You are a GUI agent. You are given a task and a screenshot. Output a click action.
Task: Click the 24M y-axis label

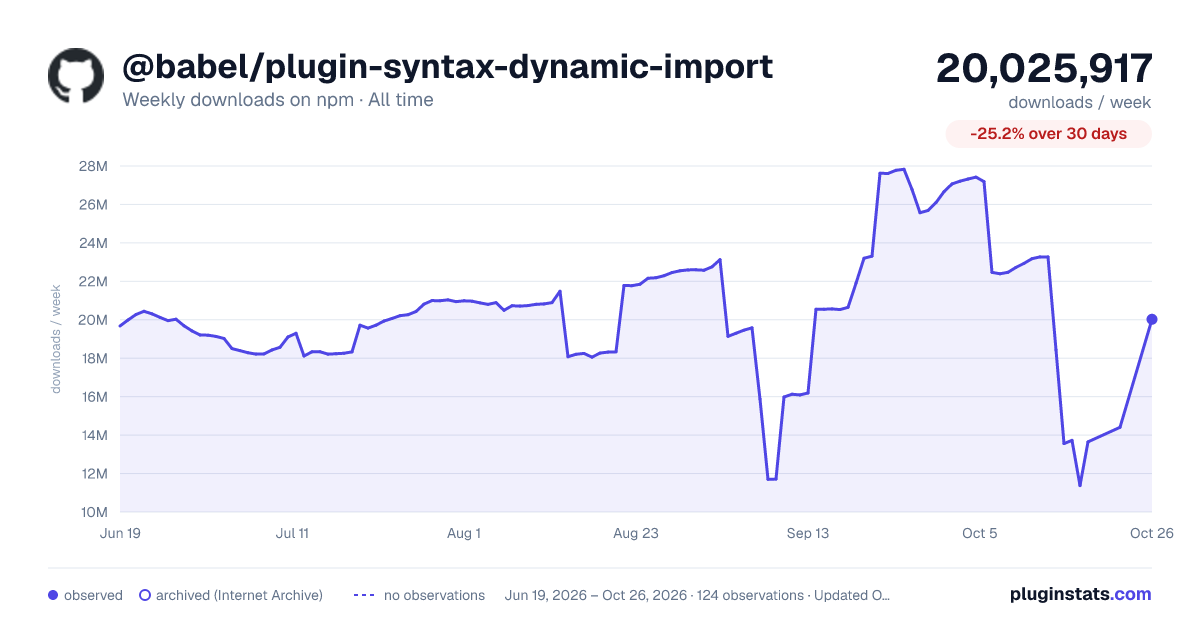(93, 243)
